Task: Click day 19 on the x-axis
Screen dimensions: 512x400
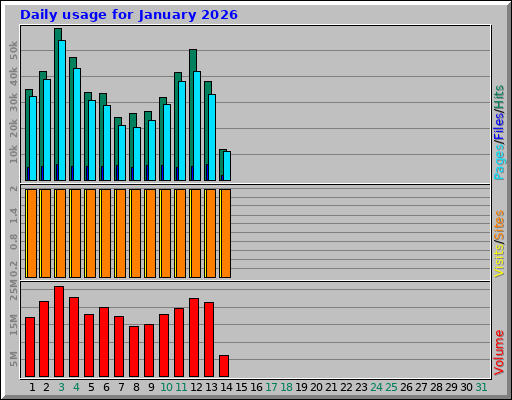Action: click(301, 387)
